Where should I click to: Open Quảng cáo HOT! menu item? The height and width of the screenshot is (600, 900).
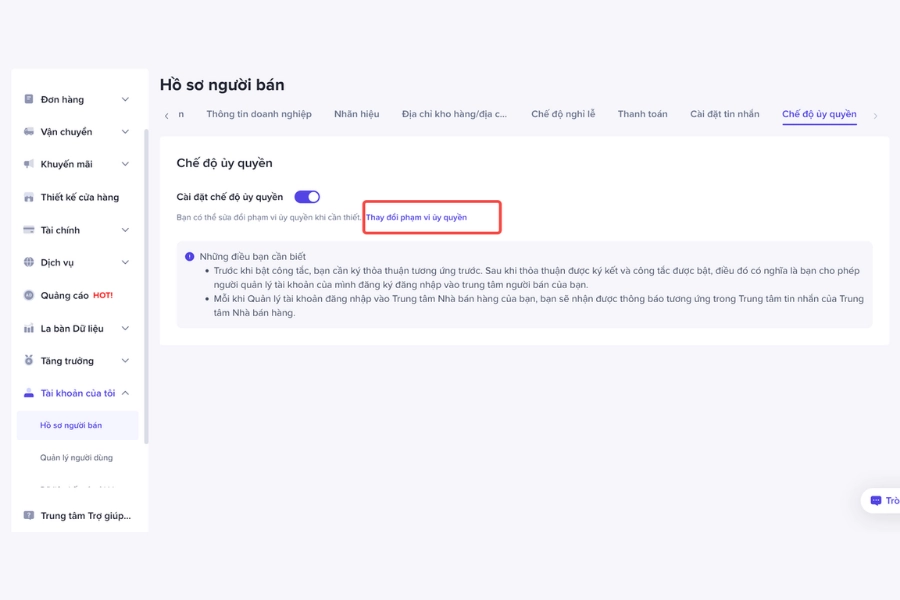click(x=76, y=295)
